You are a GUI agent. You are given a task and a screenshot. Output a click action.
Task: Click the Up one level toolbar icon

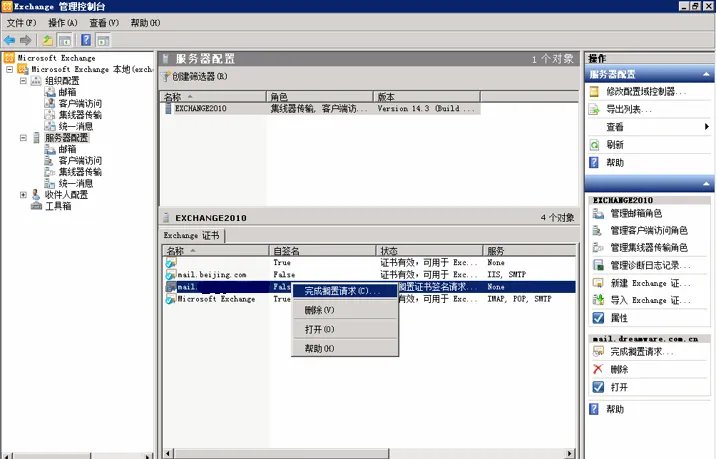point(48,40)
